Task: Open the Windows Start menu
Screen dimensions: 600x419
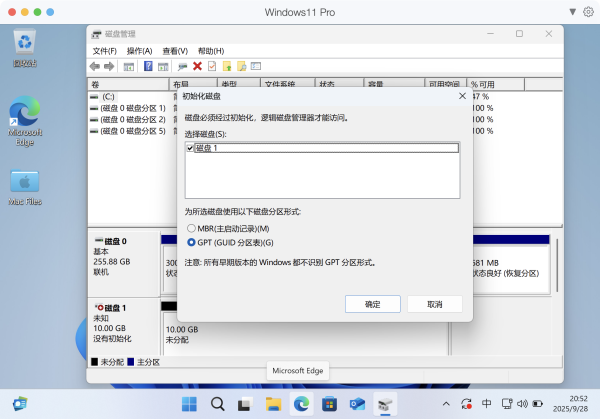Action: coord(189,404)
